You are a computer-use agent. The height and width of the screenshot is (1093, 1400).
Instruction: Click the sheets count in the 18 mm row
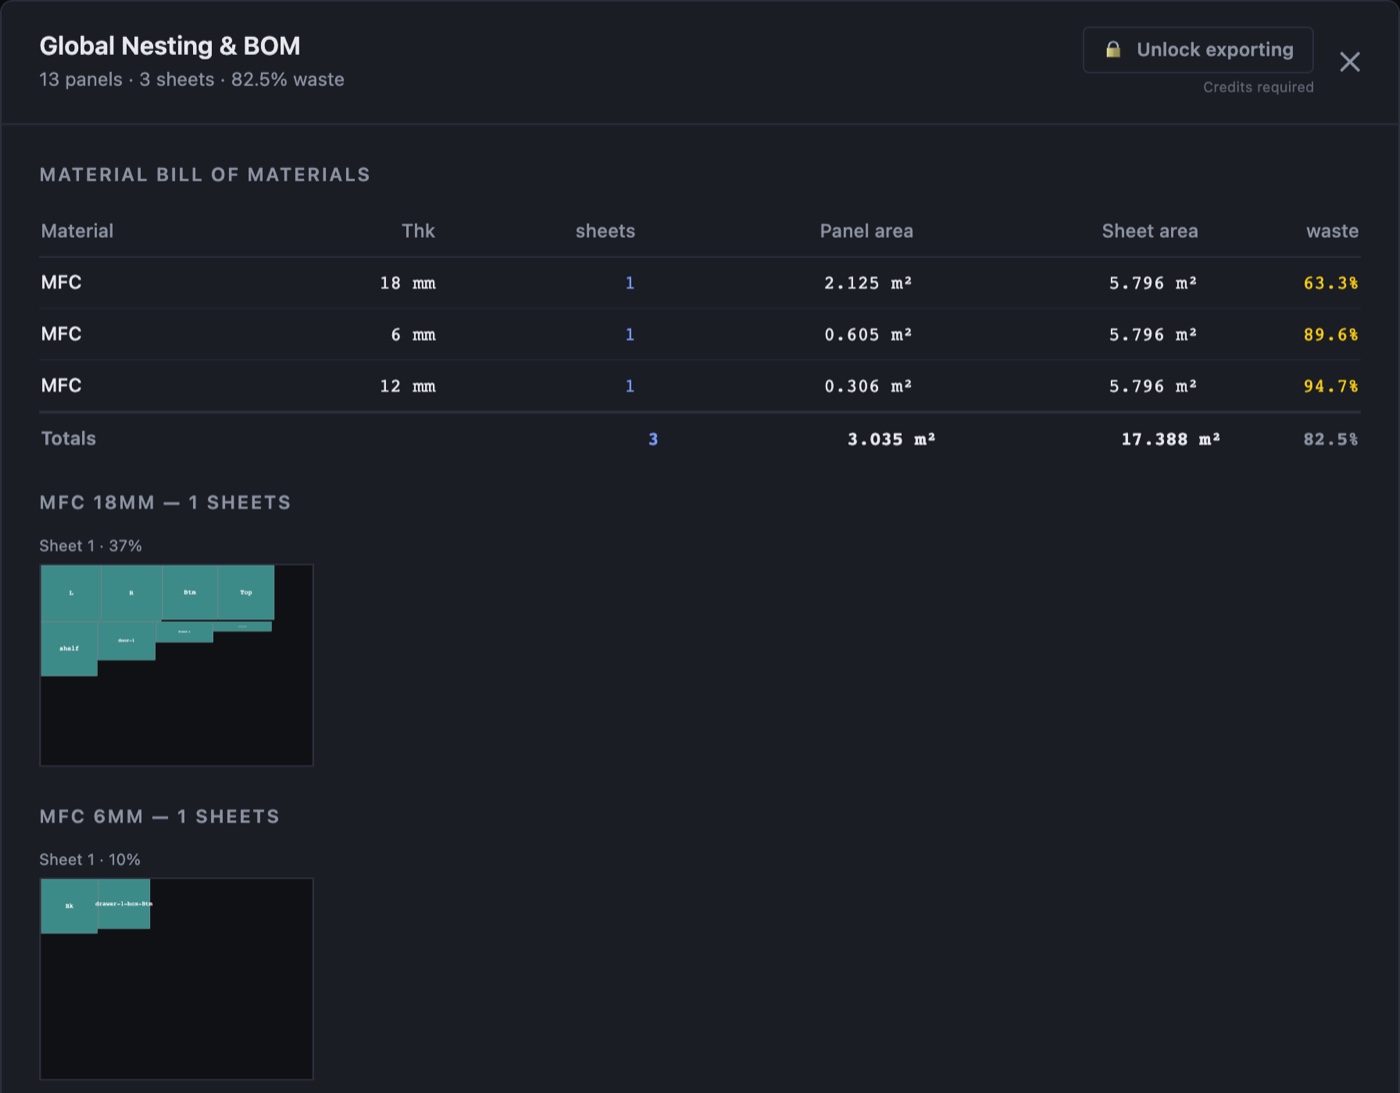click(x=630, y=283)
